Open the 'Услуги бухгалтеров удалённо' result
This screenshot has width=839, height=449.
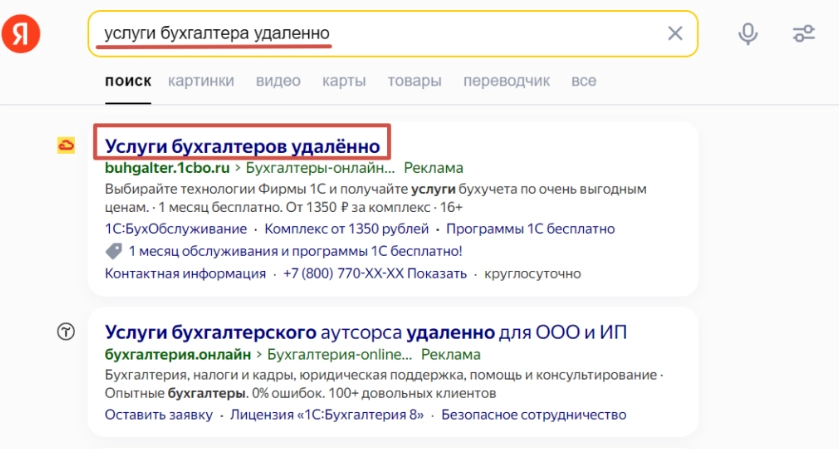click(243, 144)
